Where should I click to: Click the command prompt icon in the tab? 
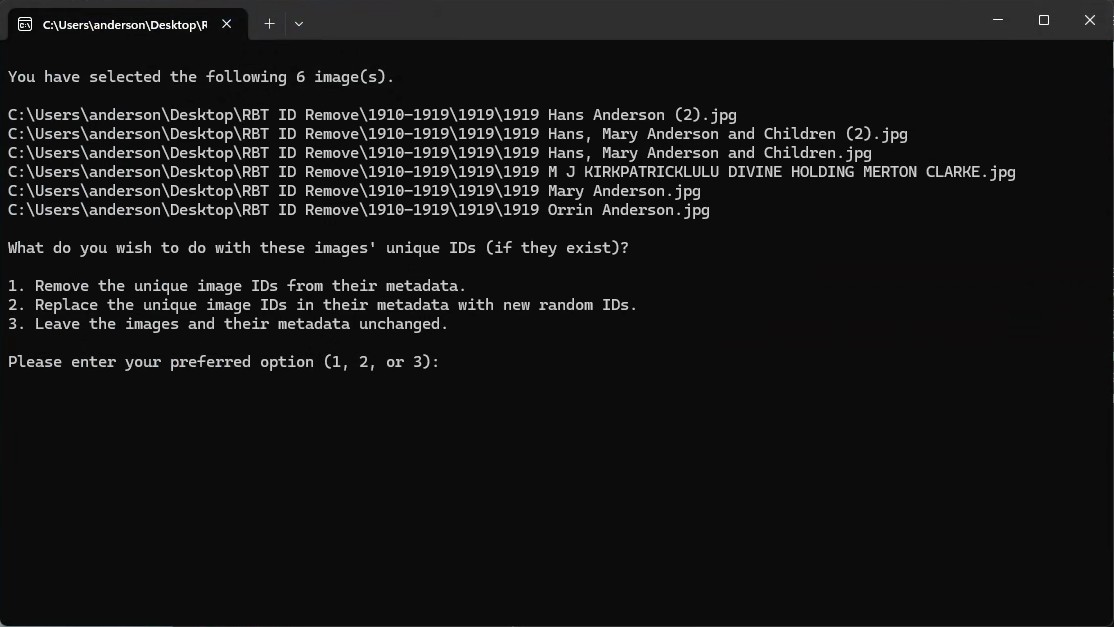click(x=25, y=24)
